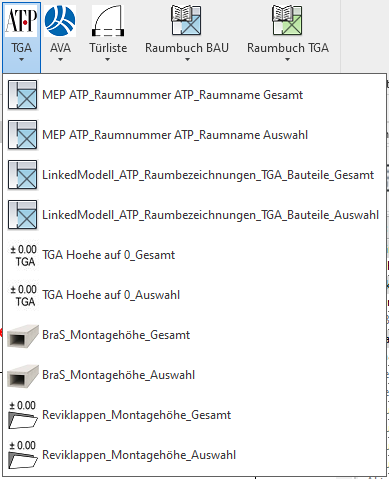Image resolution: width=389 pixels, height=479 pixels.
Task: Click the Raumbuch TGA label
Action: click(288, 48)
